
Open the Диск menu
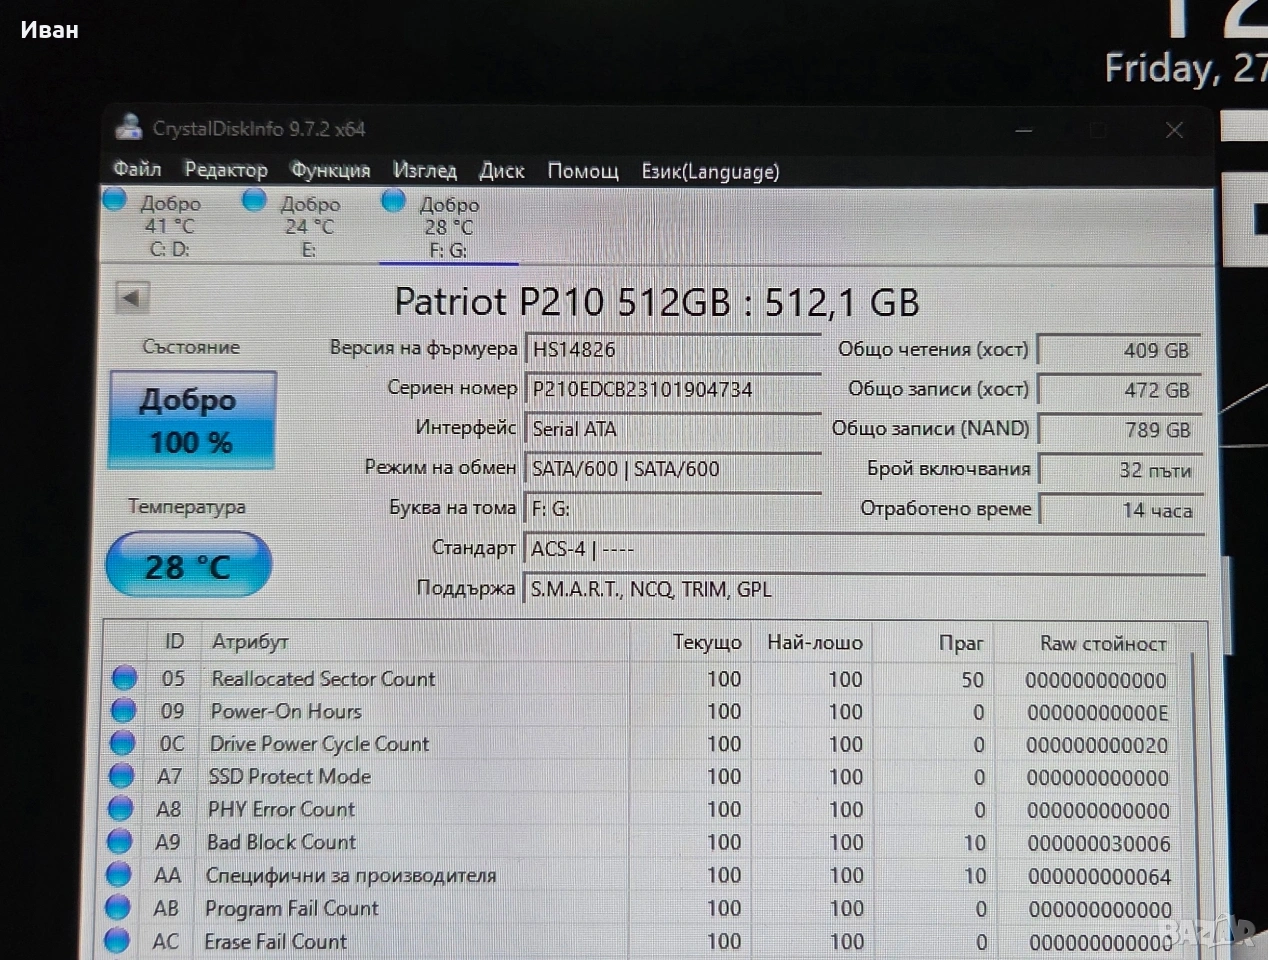(501, 171)
